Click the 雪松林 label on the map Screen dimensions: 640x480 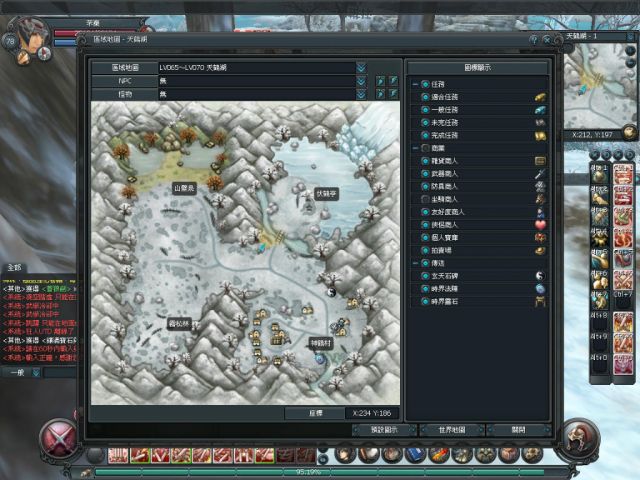[179, 324]
